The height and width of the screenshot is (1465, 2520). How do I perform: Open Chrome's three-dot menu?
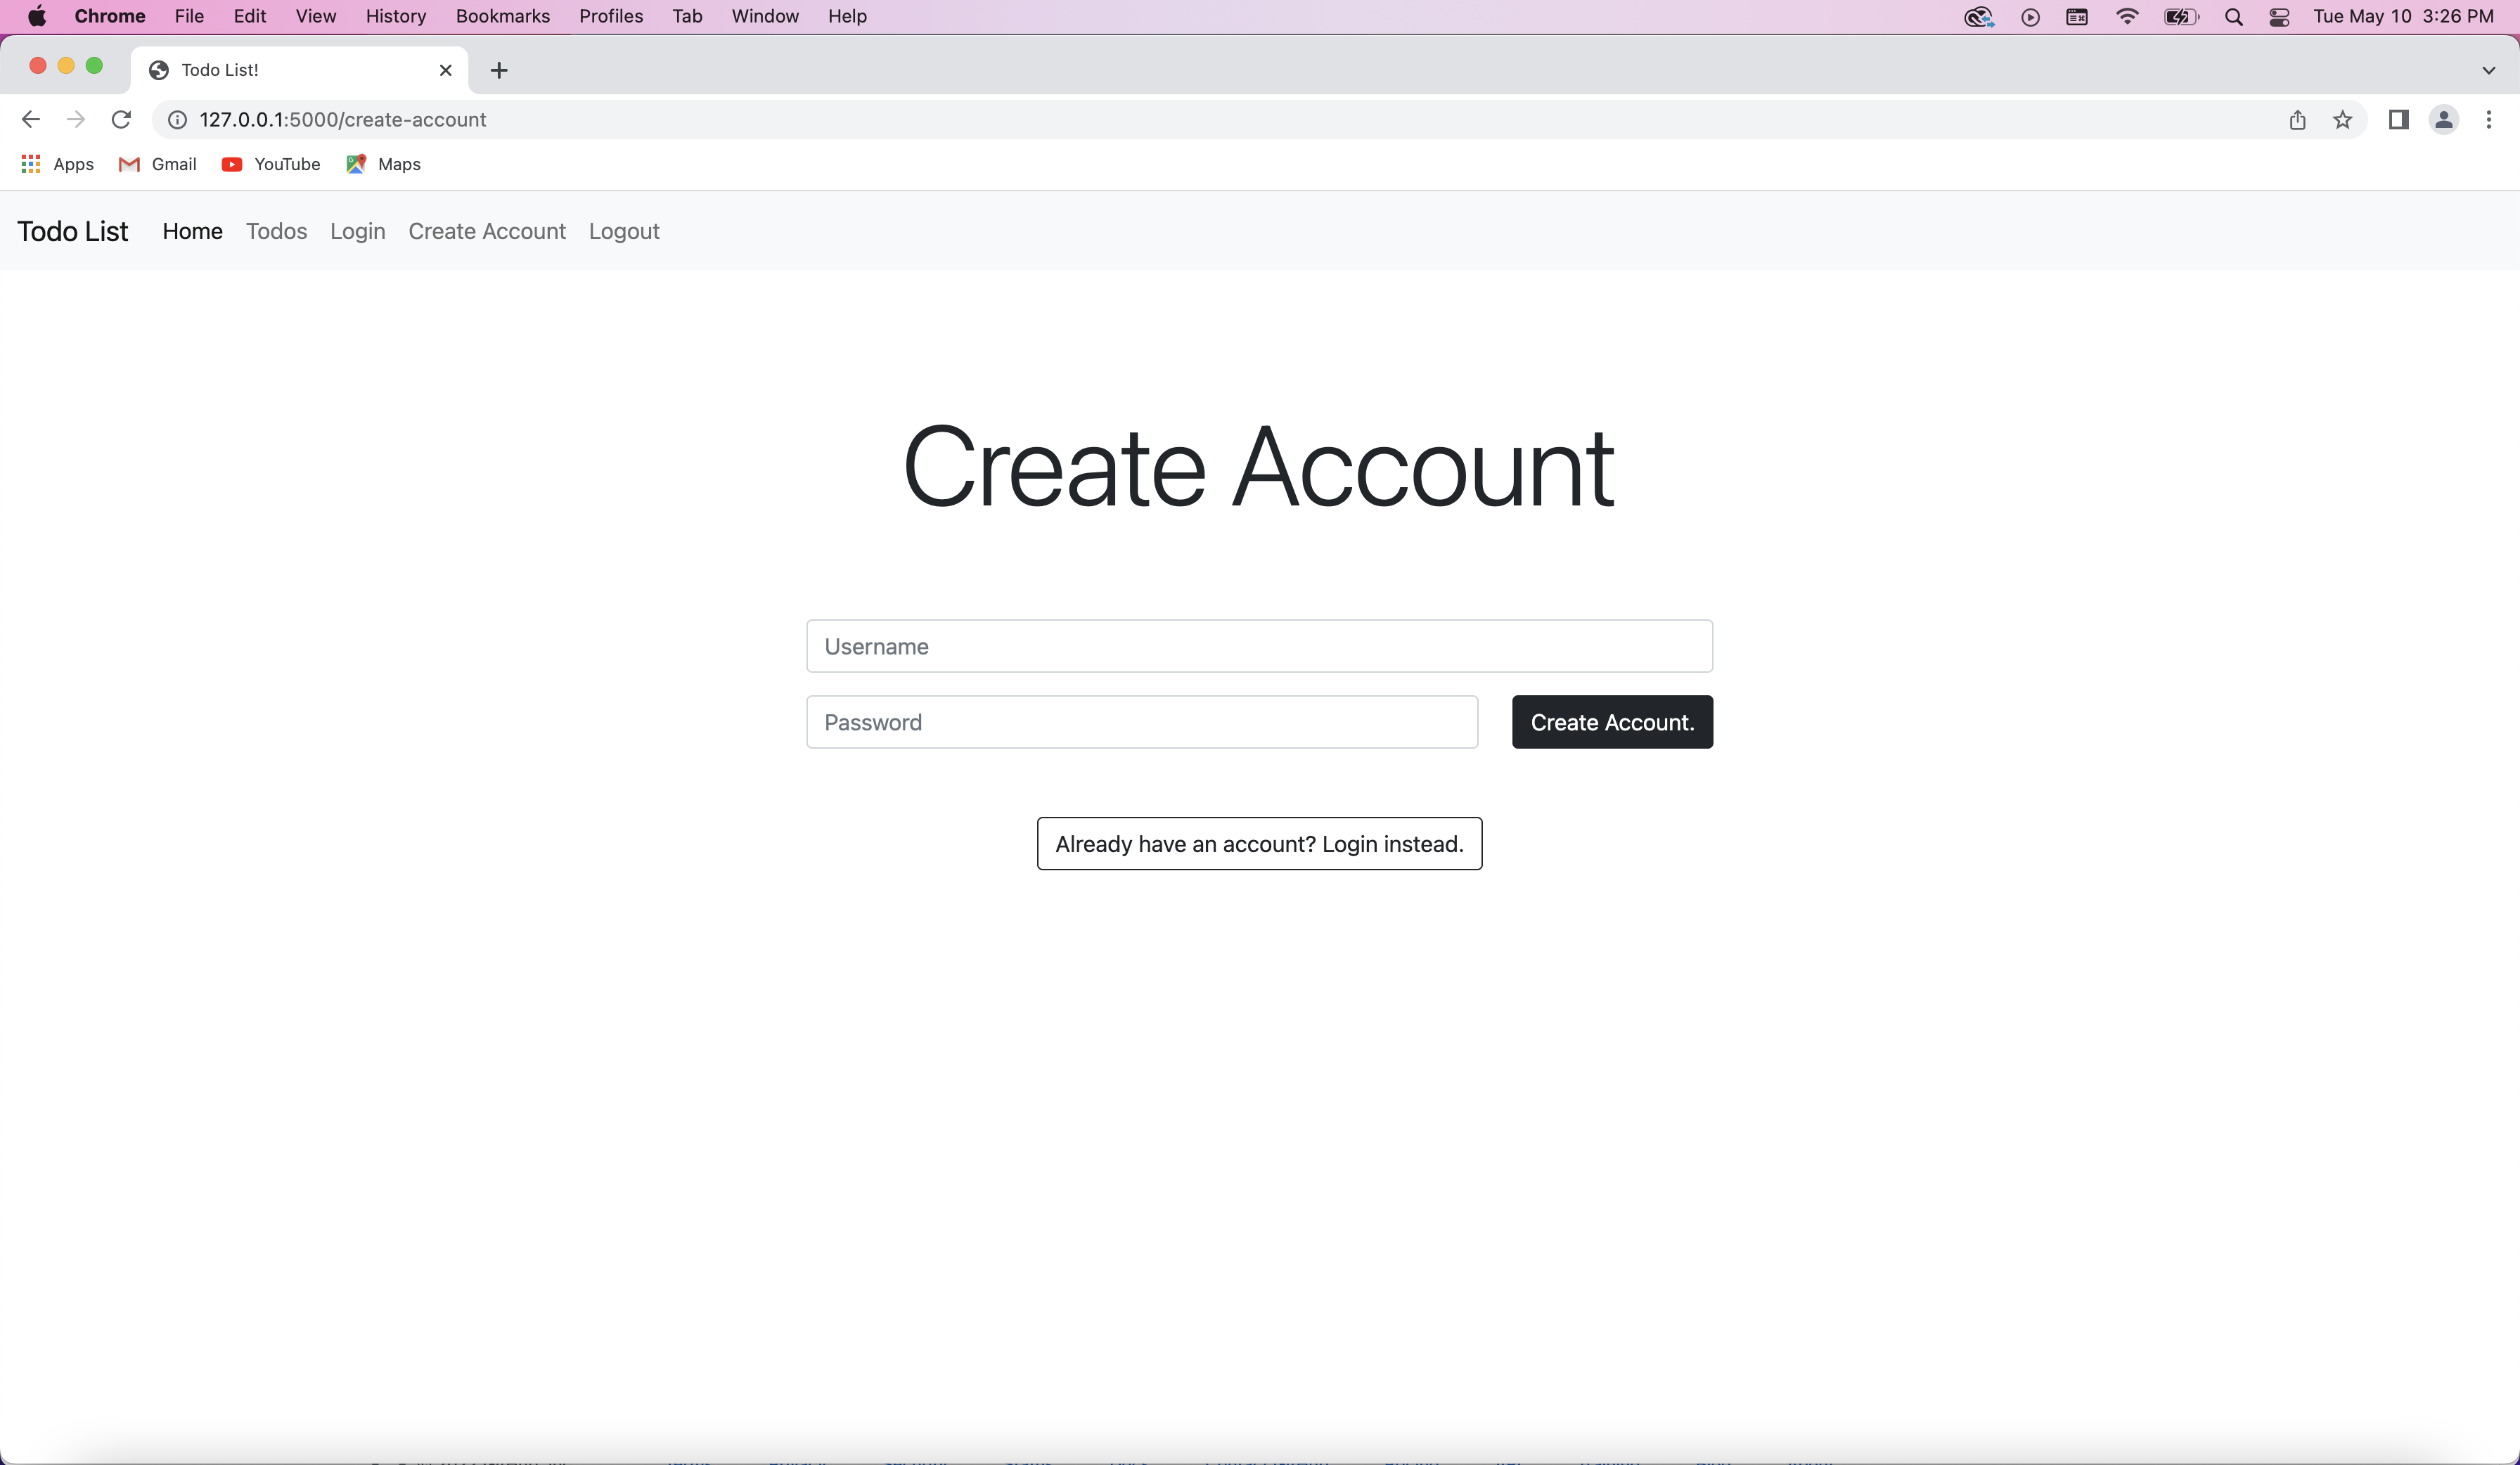click(2490, 119)
